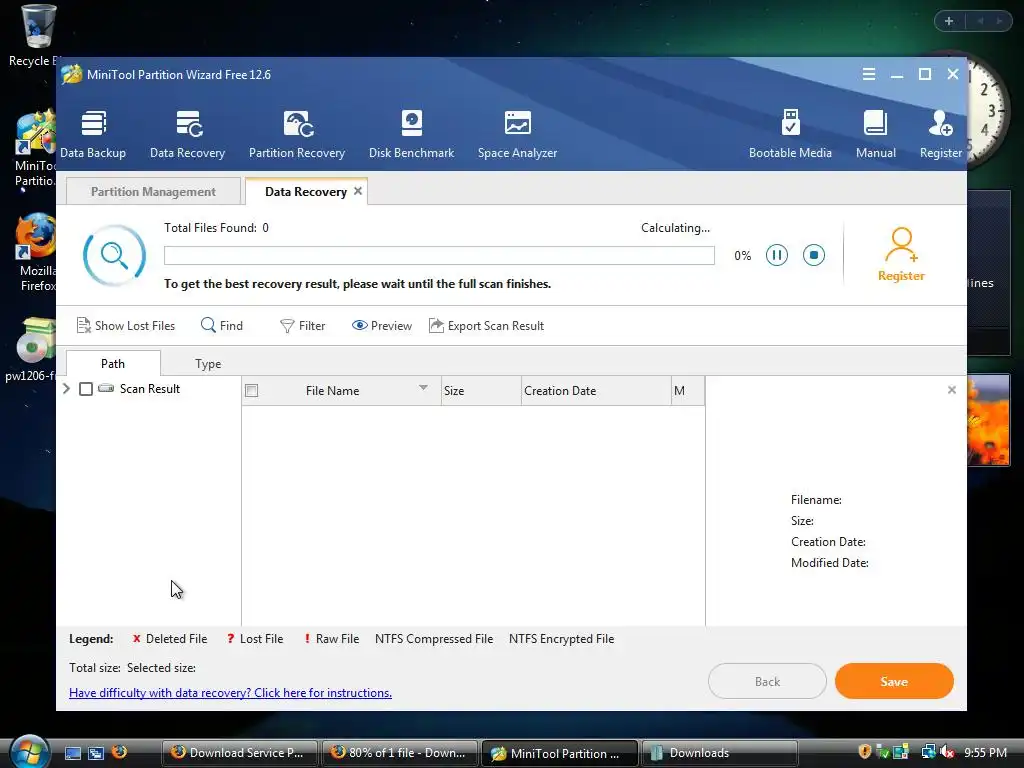Sort by Creation Date column
Viewport: 1024px width, 768px height.
596,391
